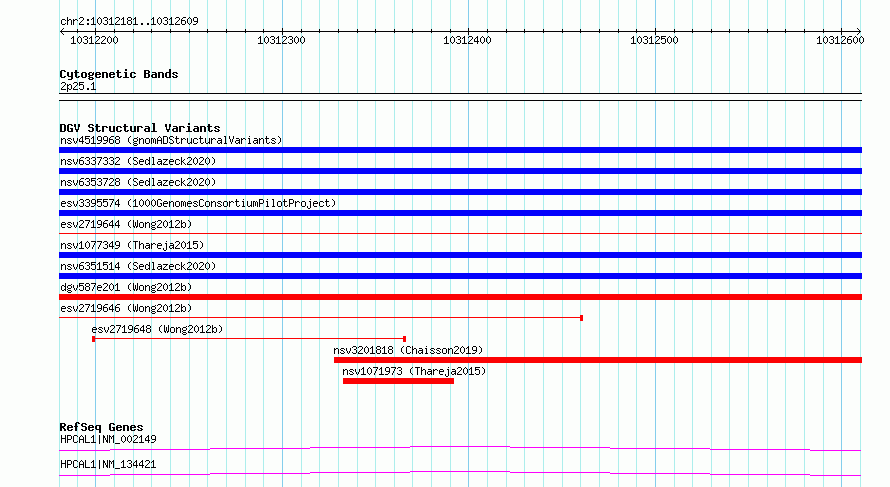The width and height of the screenshot is (890, 487).
Task: Click the RefSeq Genes track title
Action: 101,427
